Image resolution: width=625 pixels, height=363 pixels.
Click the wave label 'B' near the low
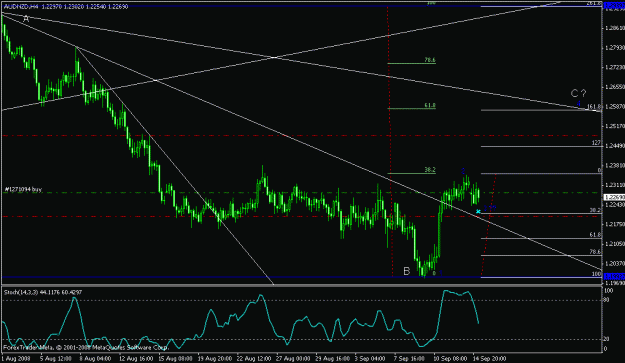tap(407, 271)
